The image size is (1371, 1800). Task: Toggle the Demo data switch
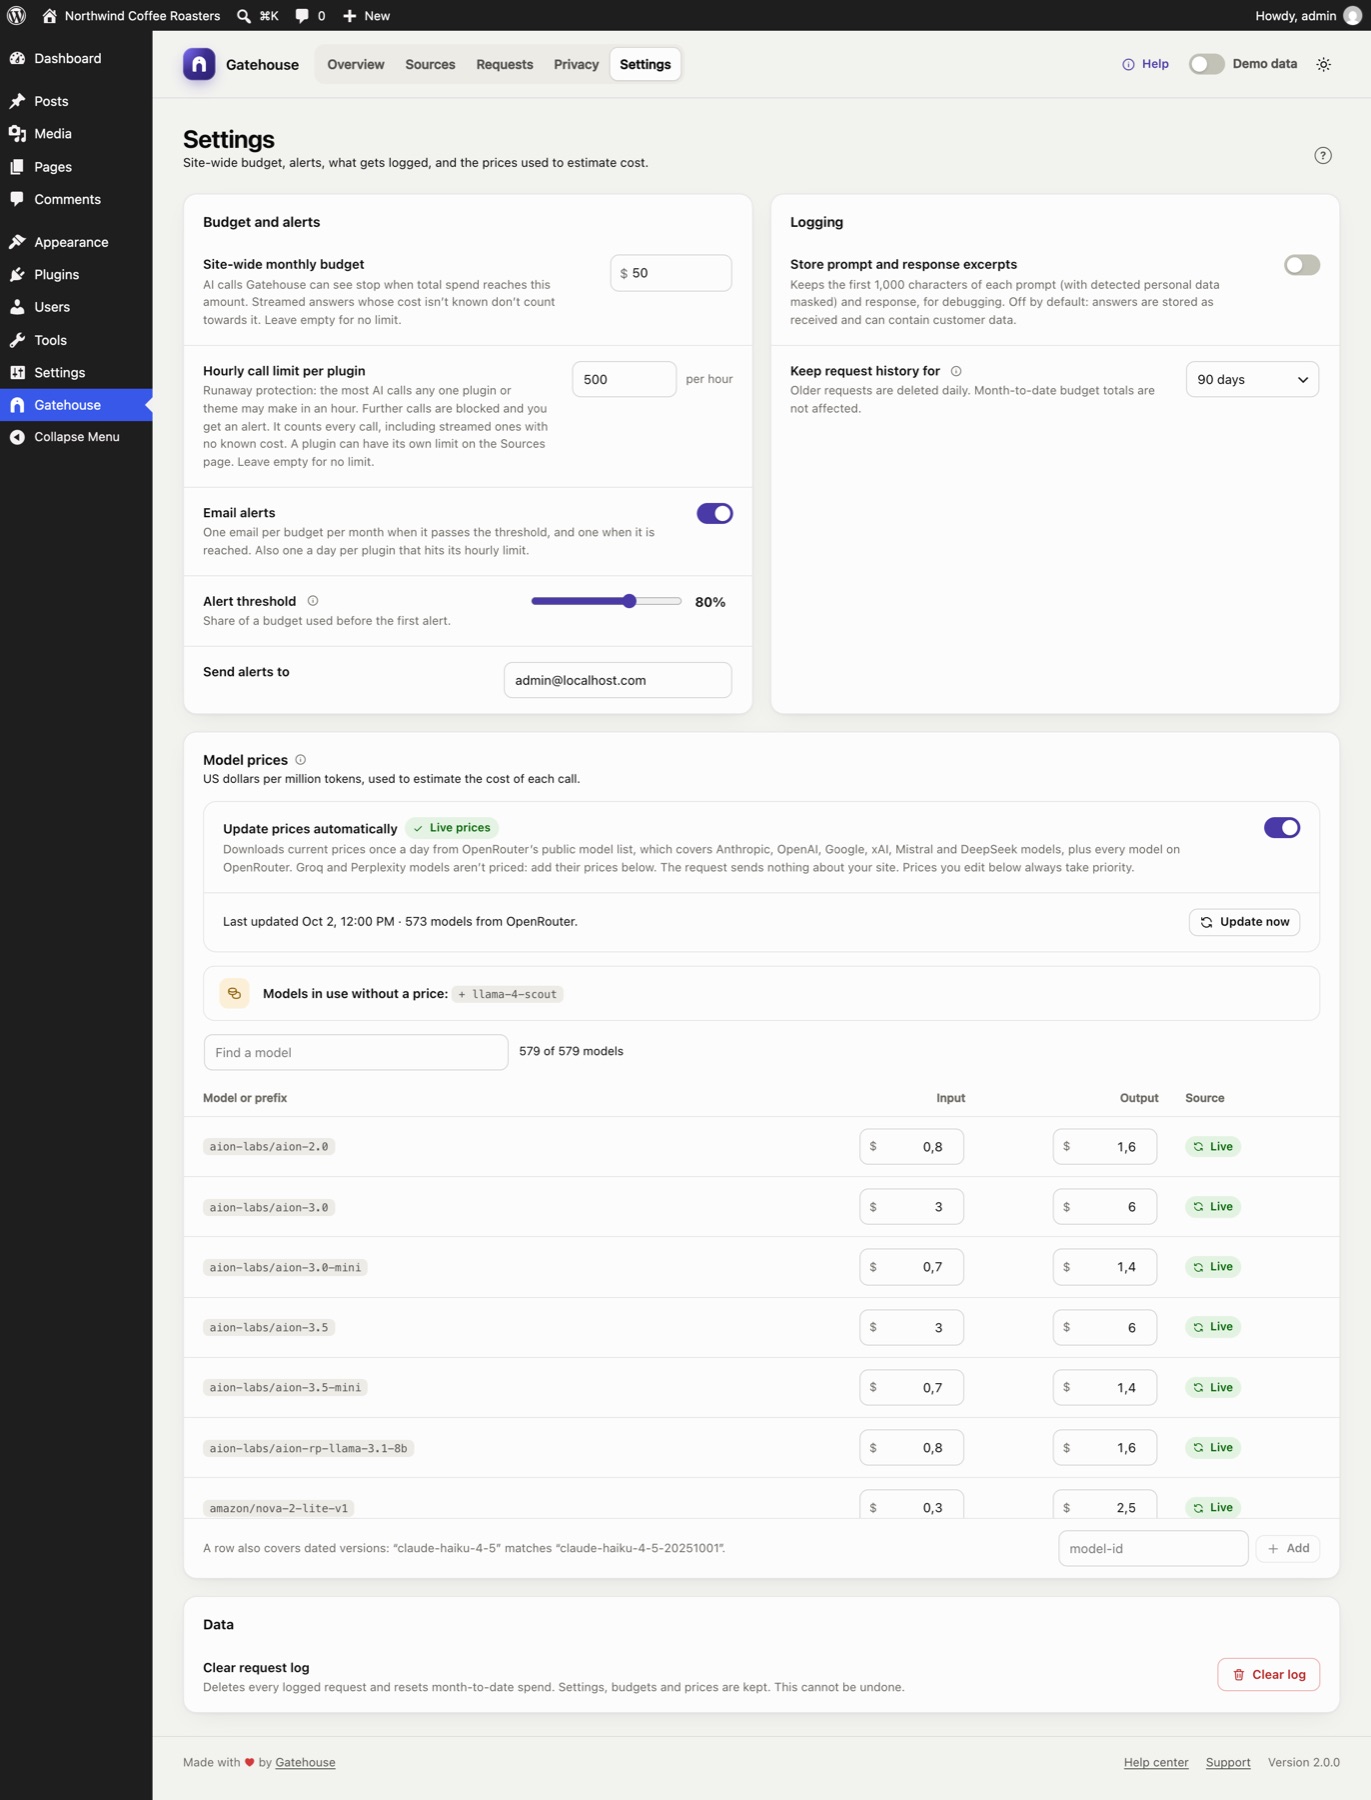(x=1206, y=64)
